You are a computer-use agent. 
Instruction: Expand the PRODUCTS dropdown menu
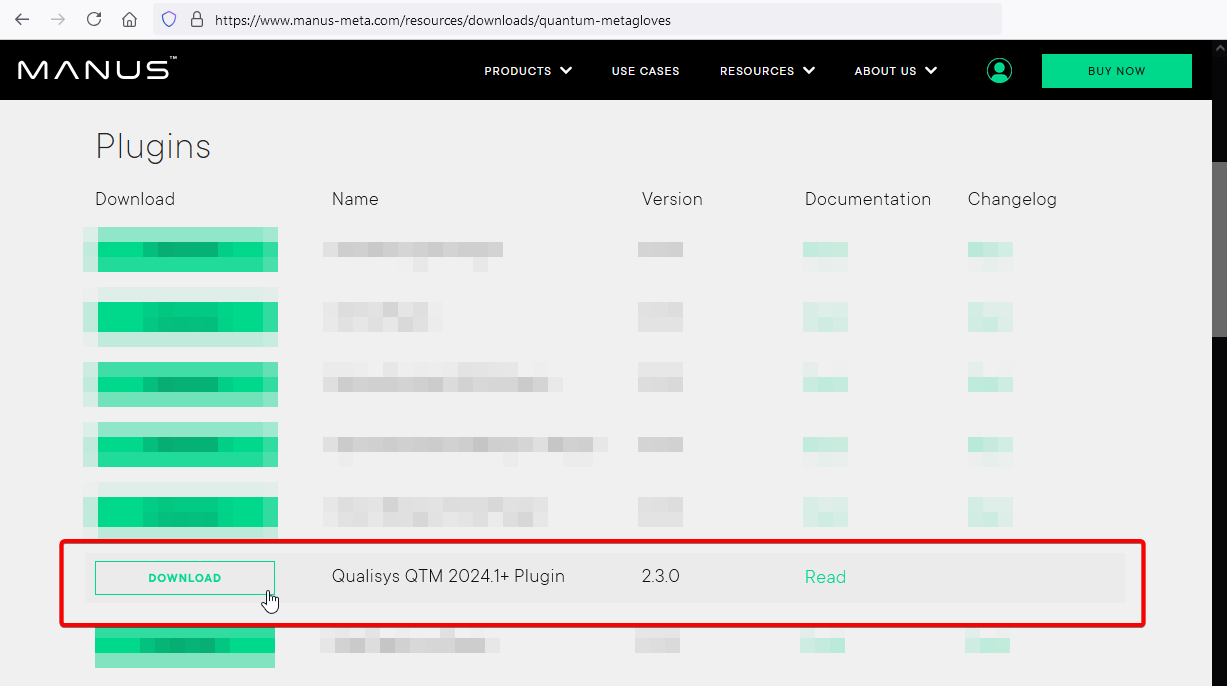tap(528, 71)
